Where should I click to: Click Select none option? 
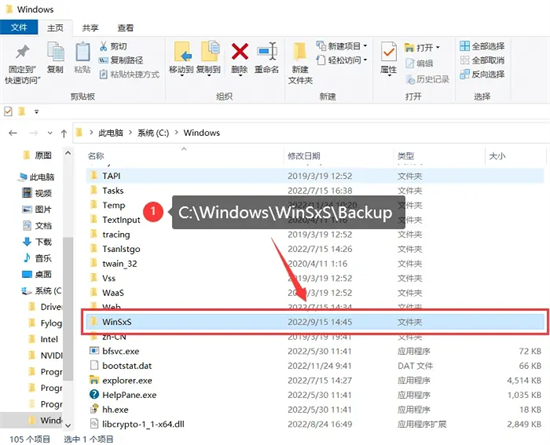tap(482, 60)
